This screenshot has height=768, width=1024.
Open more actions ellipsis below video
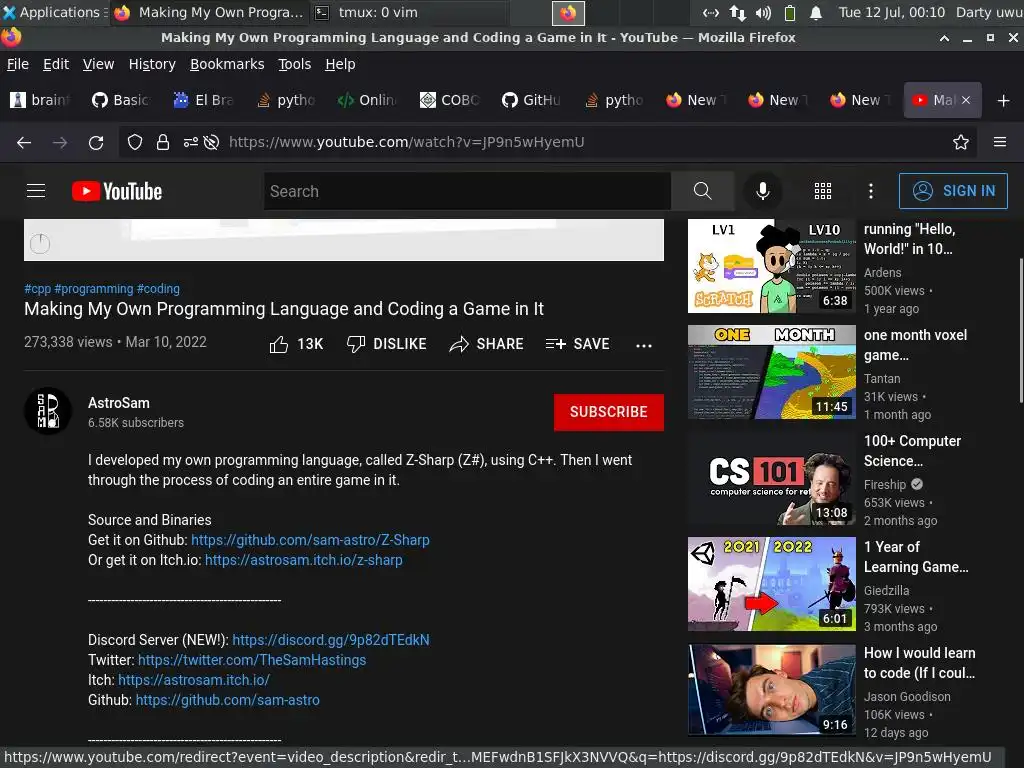pos(644,345)
